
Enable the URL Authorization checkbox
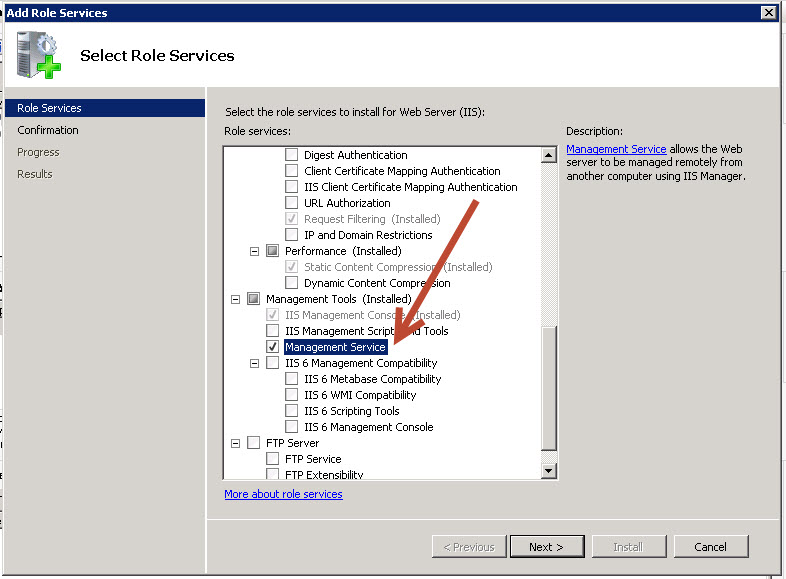(x=291, y=203)
